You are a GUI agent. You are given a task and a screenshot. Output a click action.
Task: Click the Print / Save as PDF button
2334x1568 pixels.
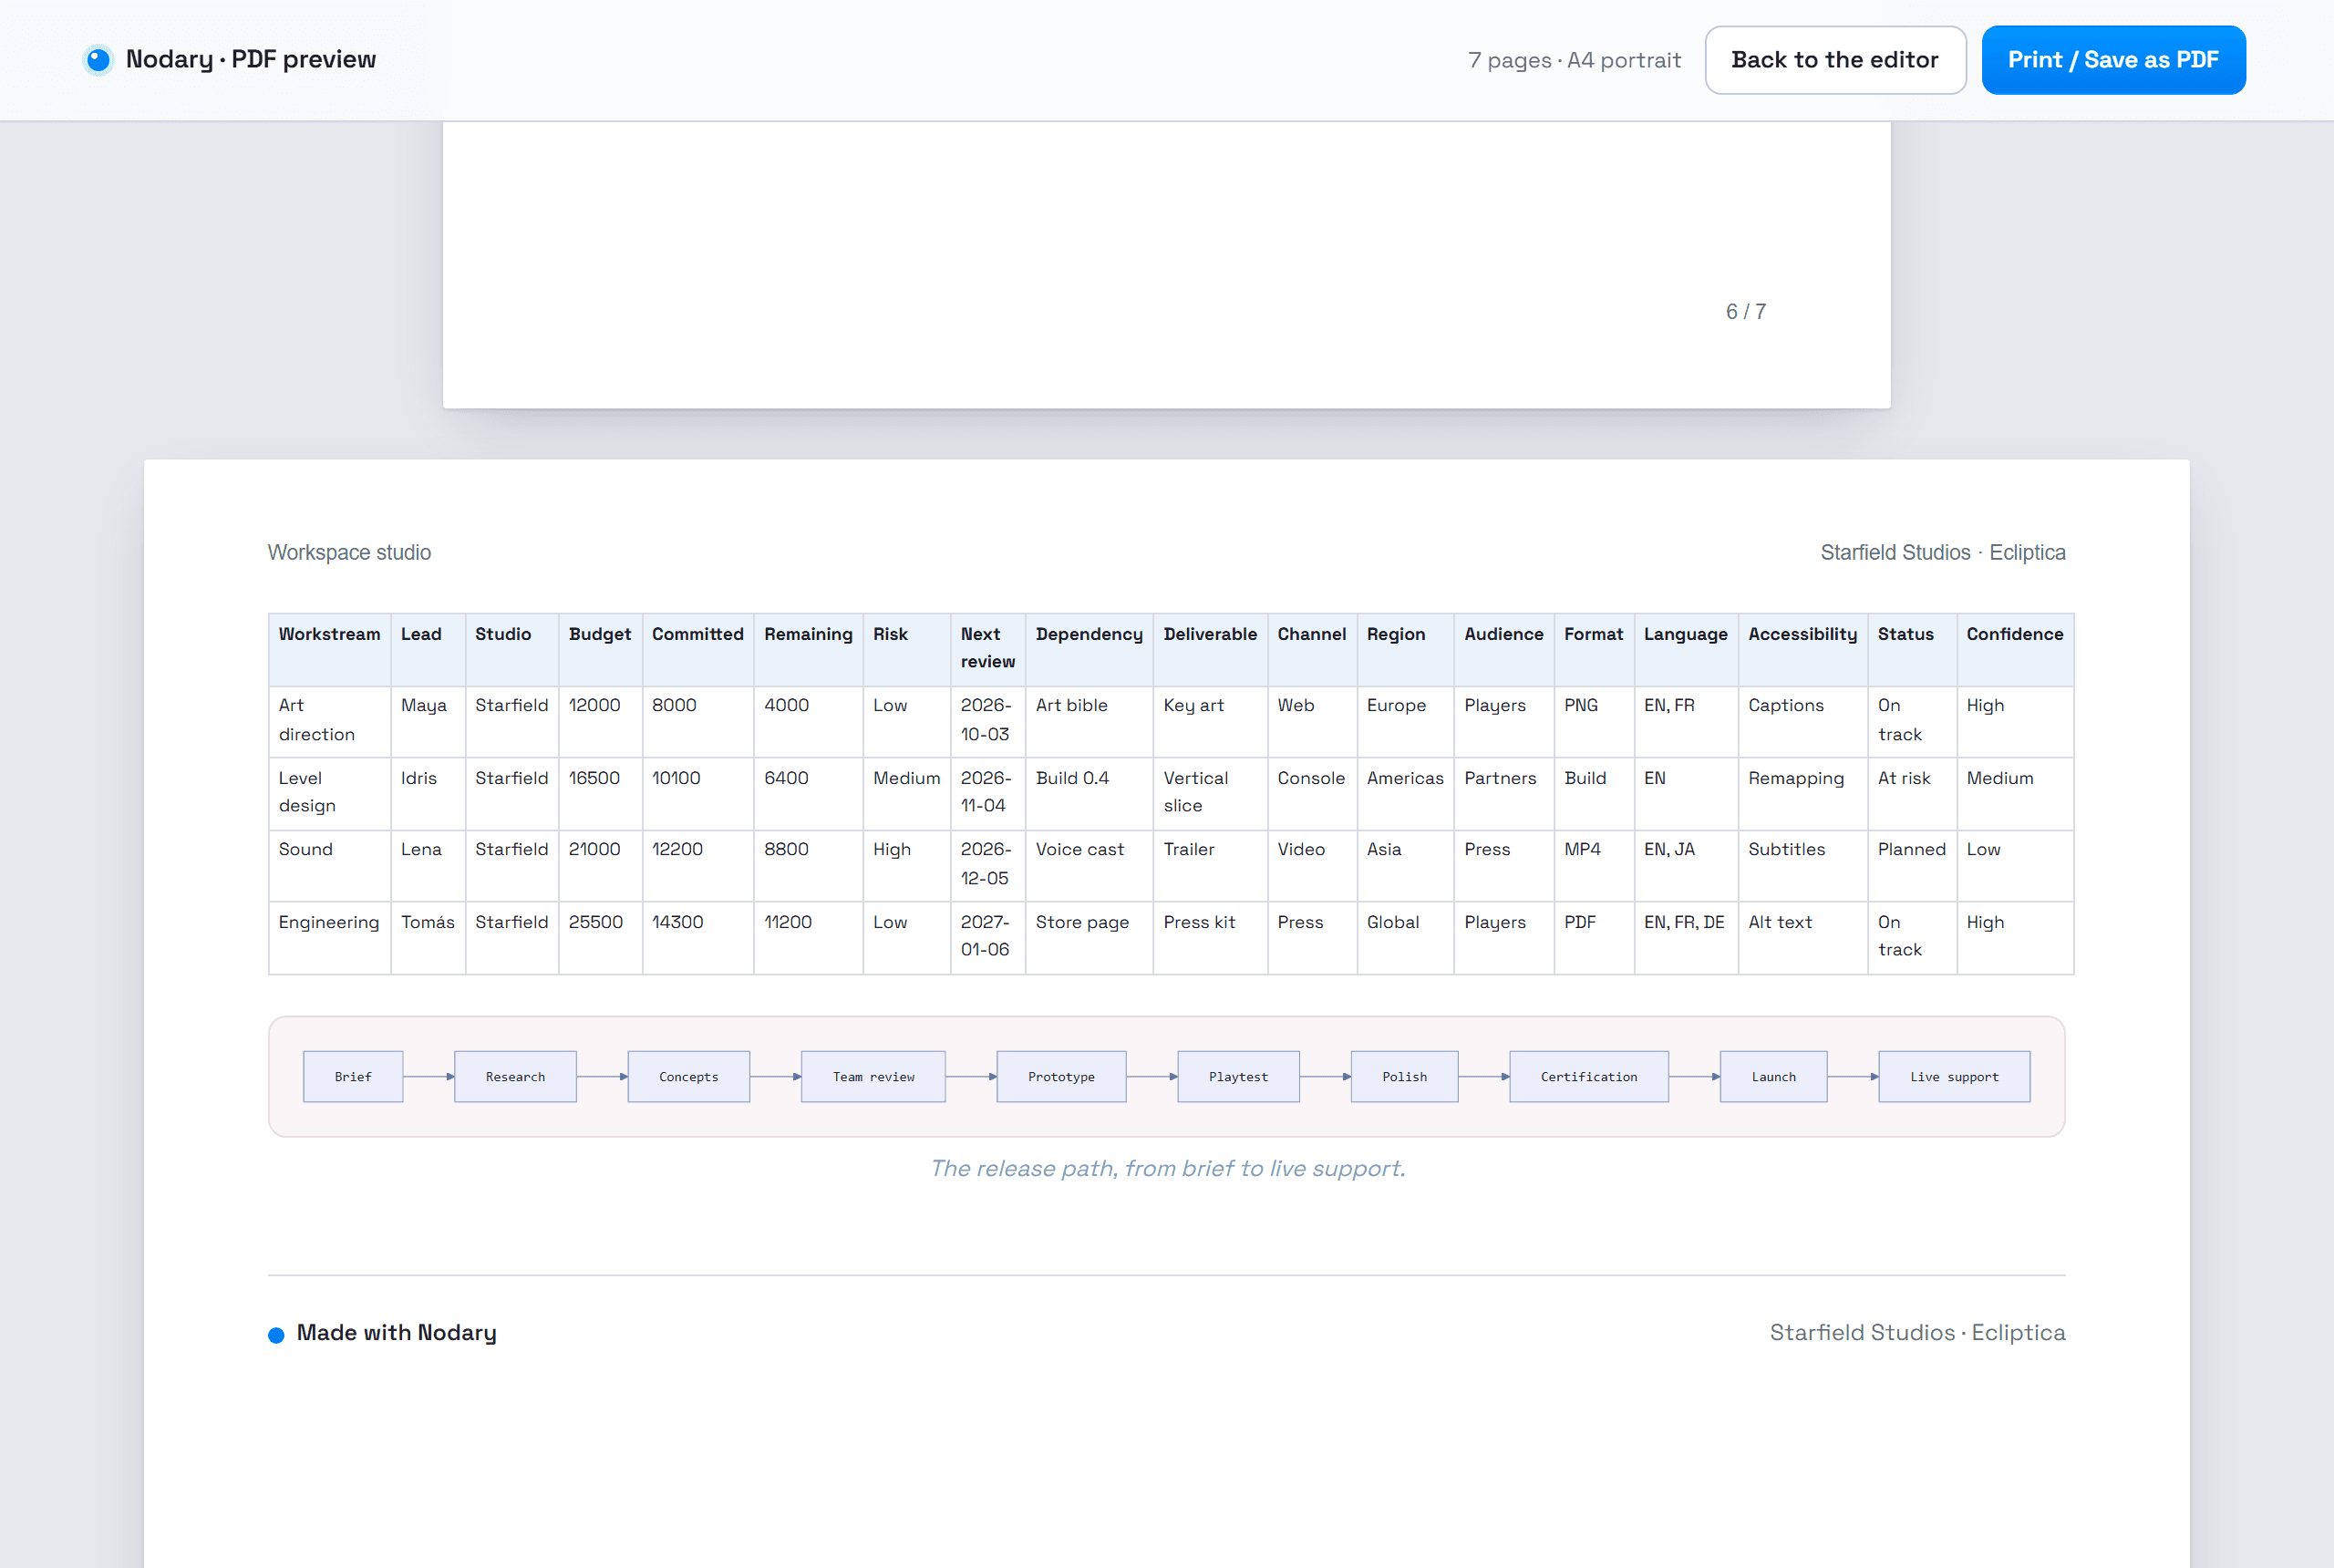point(2113,60)
